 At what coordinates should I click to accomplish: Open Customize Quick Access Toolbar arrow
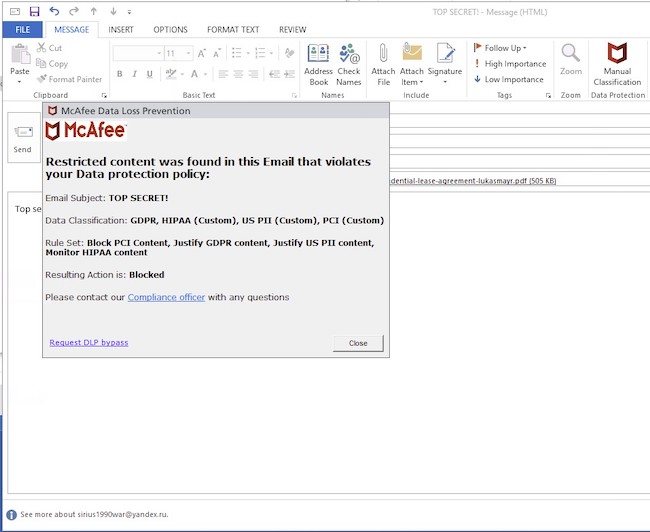tap(129, 12)
